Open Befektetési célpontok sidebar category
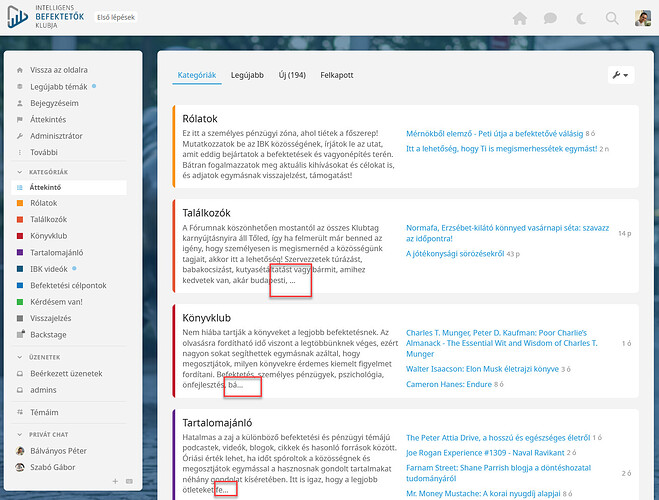Screen dimensions: 659x500 click(69, 285)
